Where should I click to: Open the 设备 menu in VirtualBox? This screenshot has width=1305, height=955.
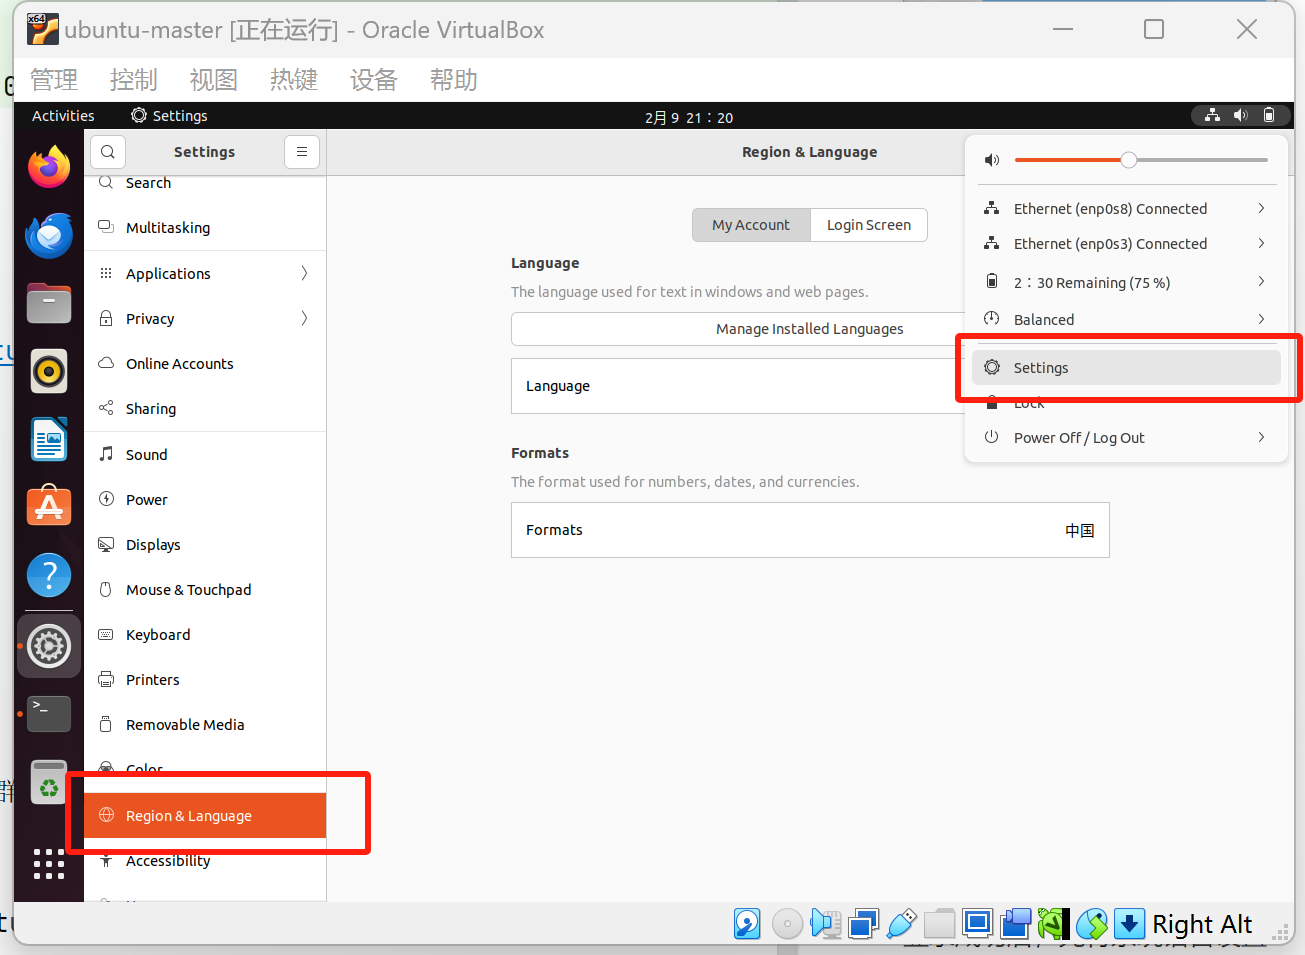click(x=374, y=80)
